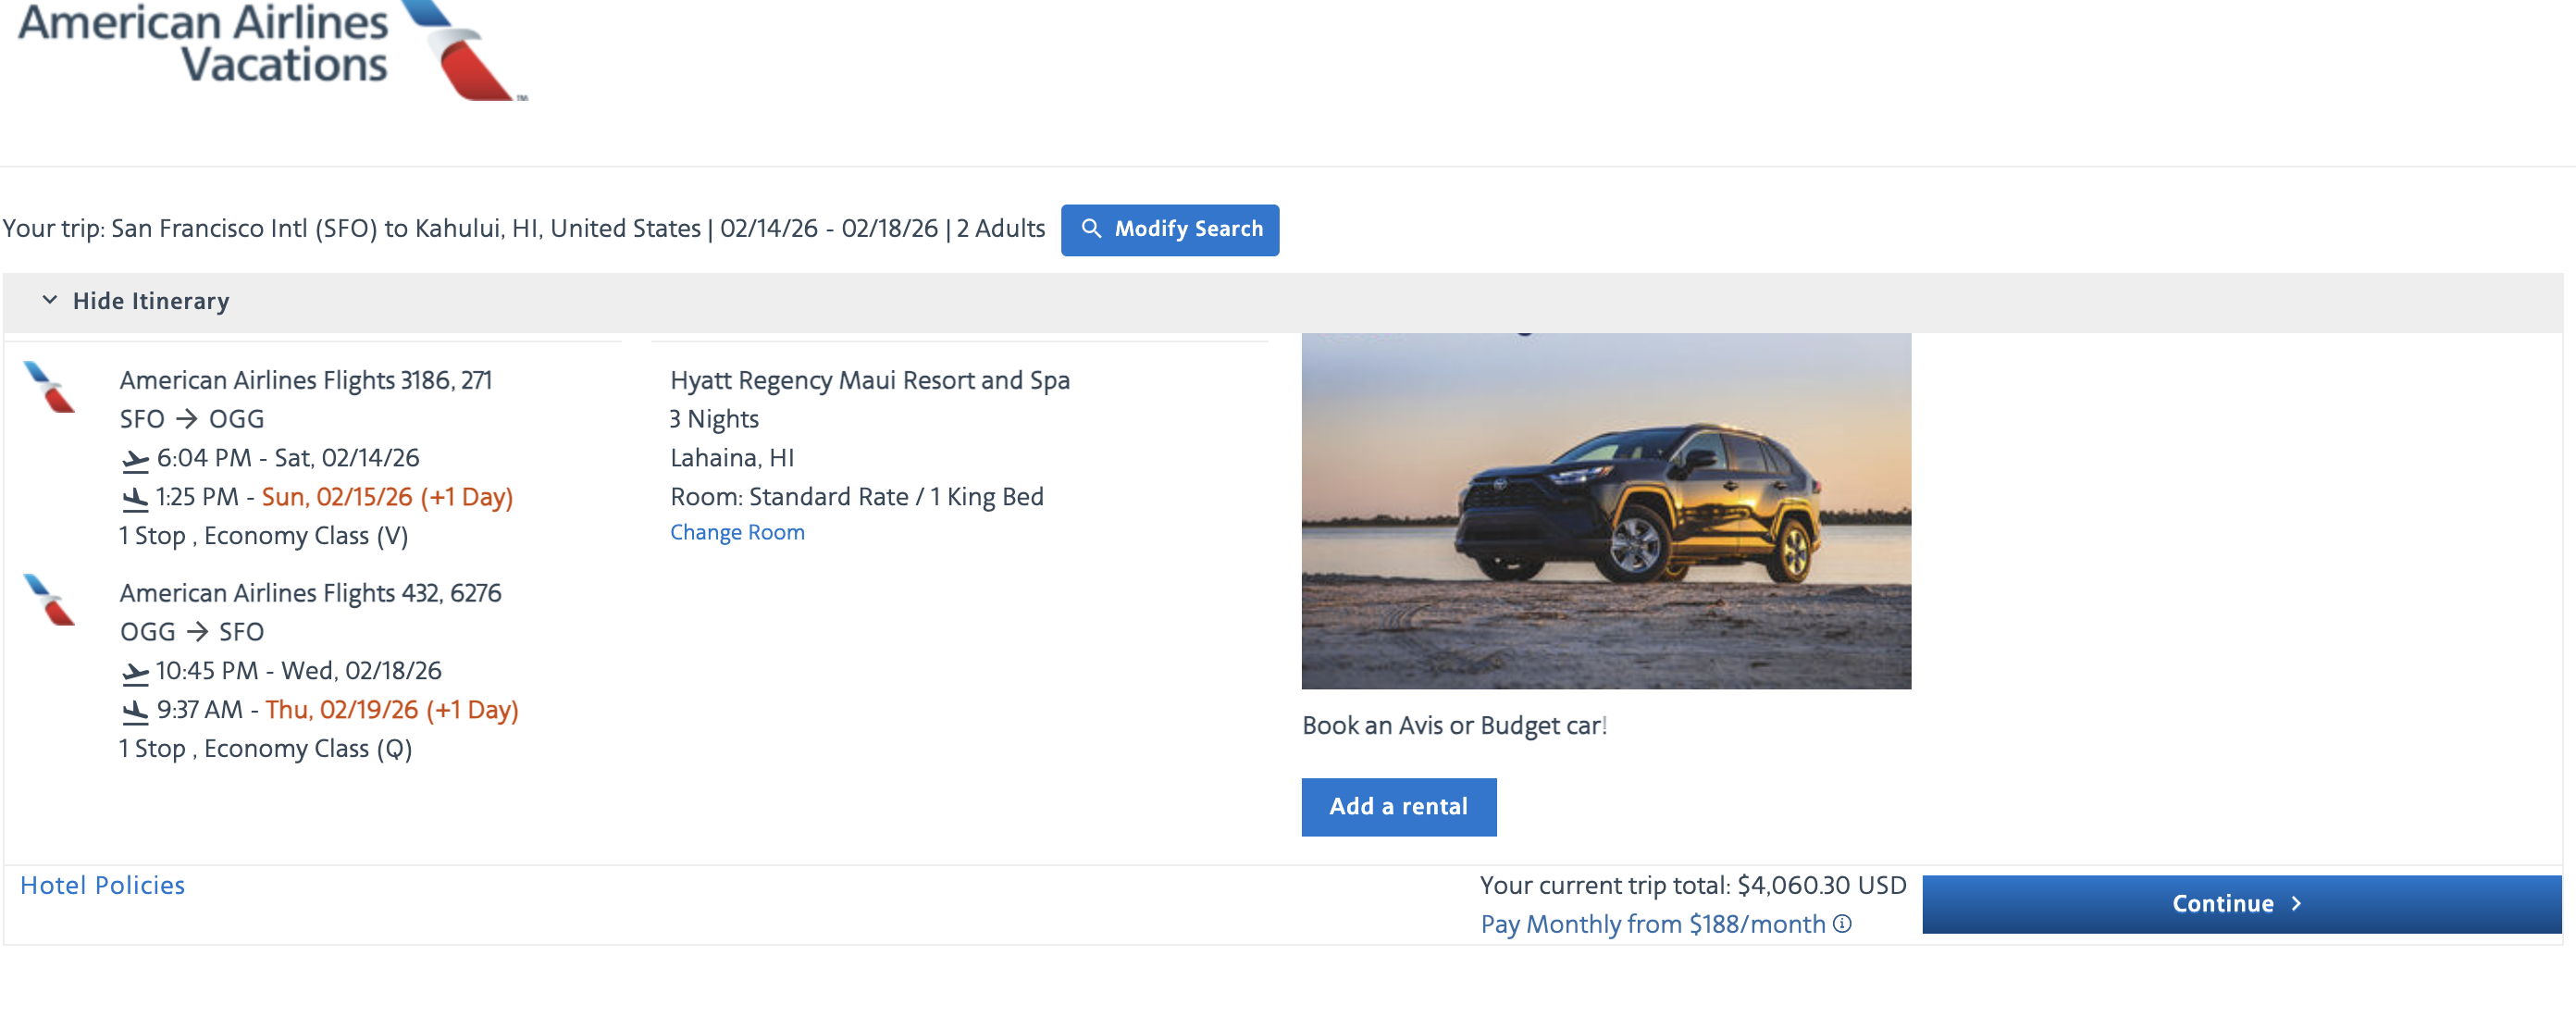Open Pay Monthly from $188/month link
This screenshot has width=2576, height=1017.
pyautogui.click(x=1653, y=924)
